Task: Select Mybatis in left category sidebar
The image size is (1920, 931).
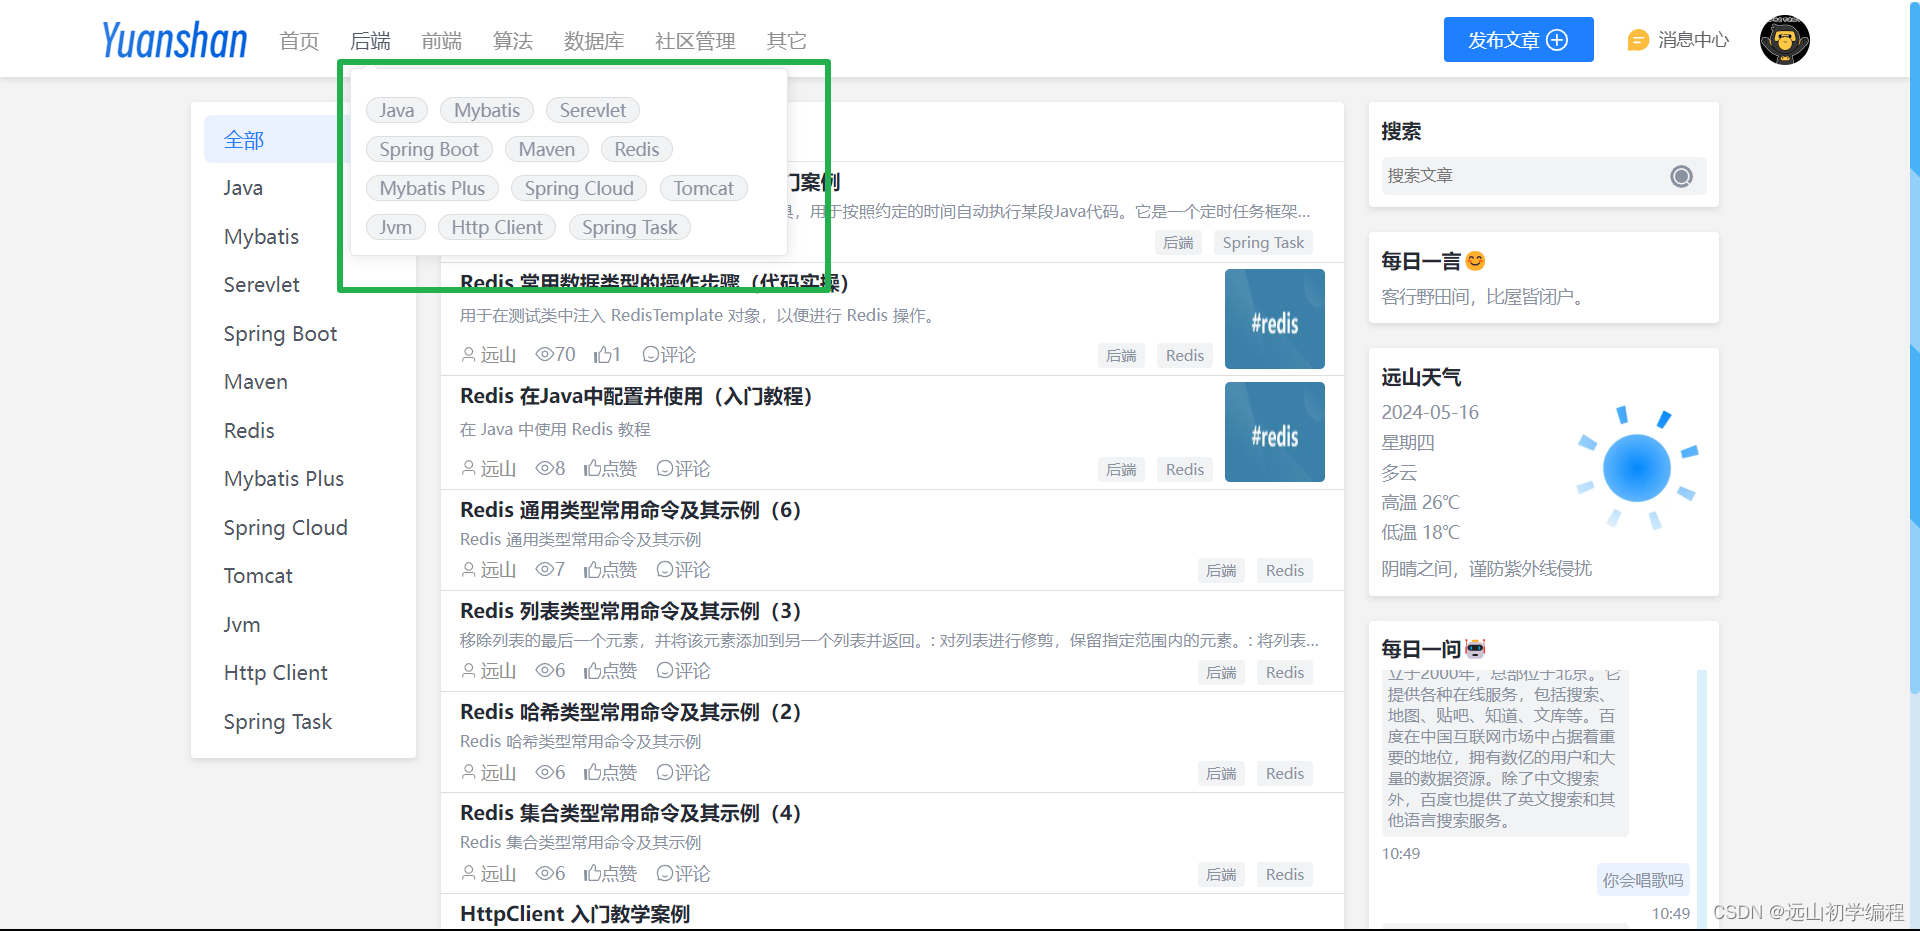Action: tap(262, 237)
